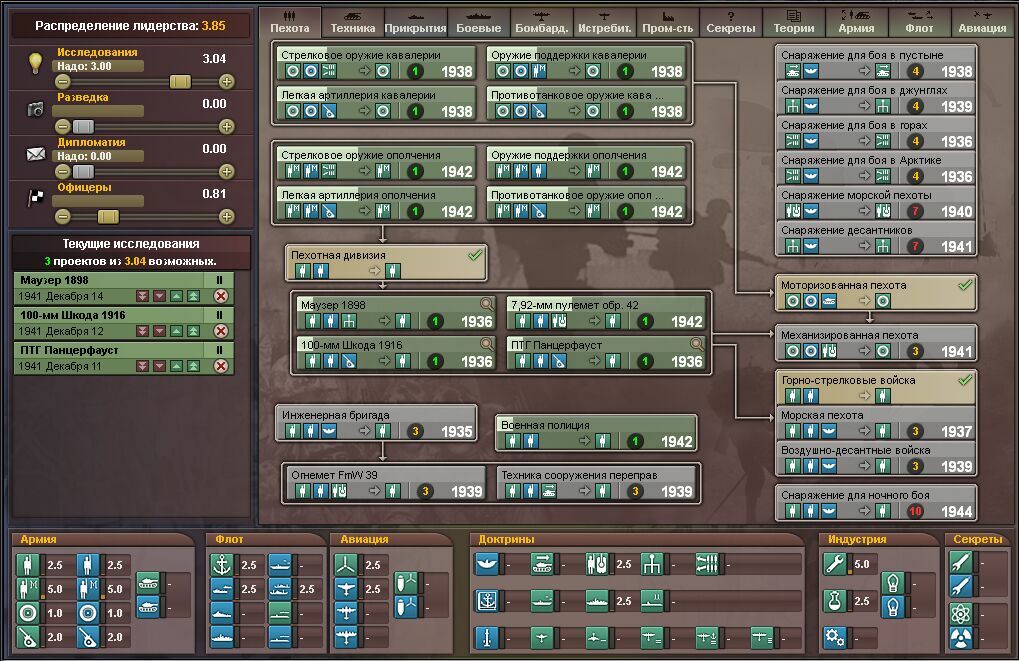Click the atom icon in Секреты panel
The image size is (1019, 661).
click(961, 613)
